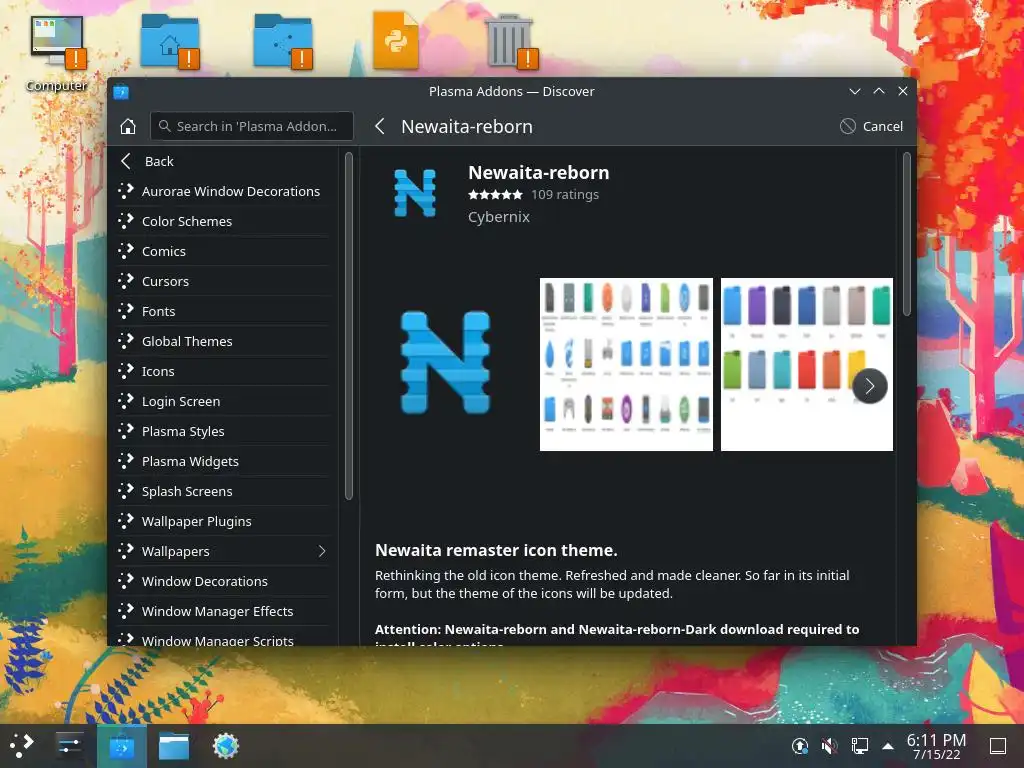Image resolution: width=1024 pixels, height=768 pixels.
Task: Select the Color Schemes category
Action: pos(223,221)
